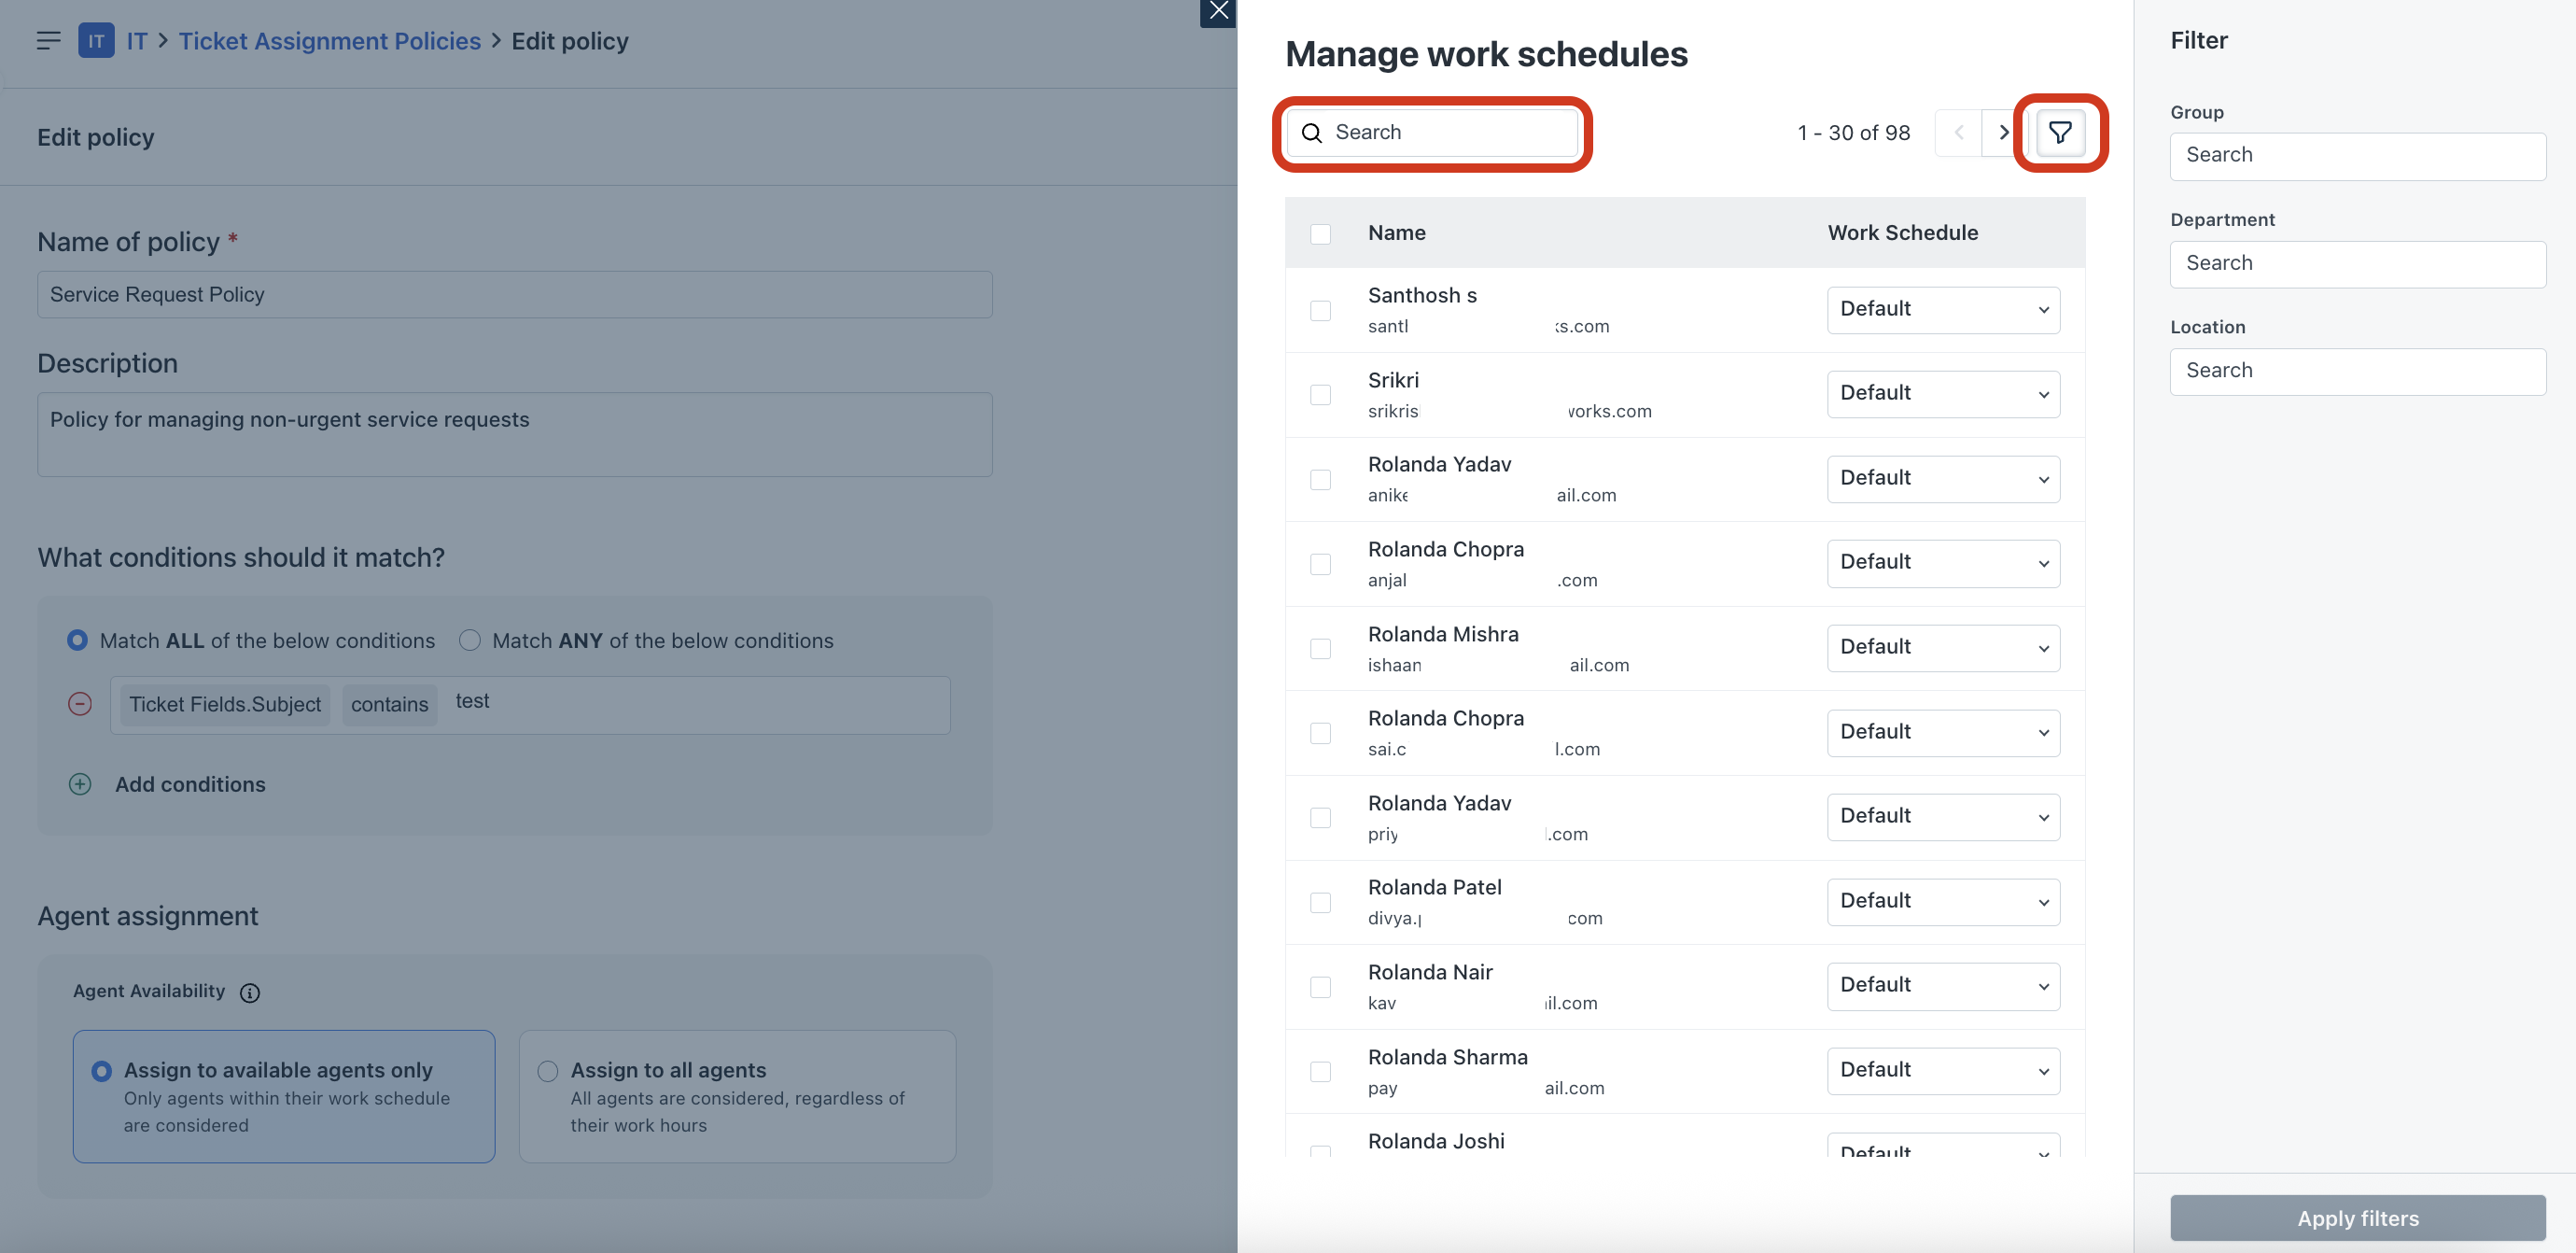Click the IT workspace badge icon

[96, 41]
